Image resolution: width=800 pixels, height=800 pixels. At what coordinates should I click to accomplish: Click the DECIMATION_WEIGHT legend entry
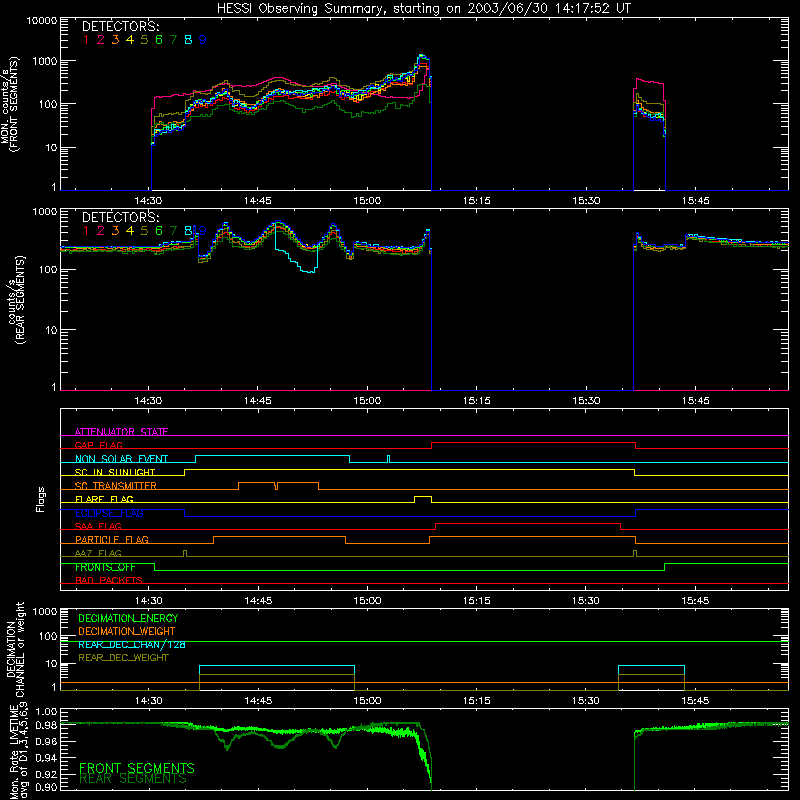point(127,631)
